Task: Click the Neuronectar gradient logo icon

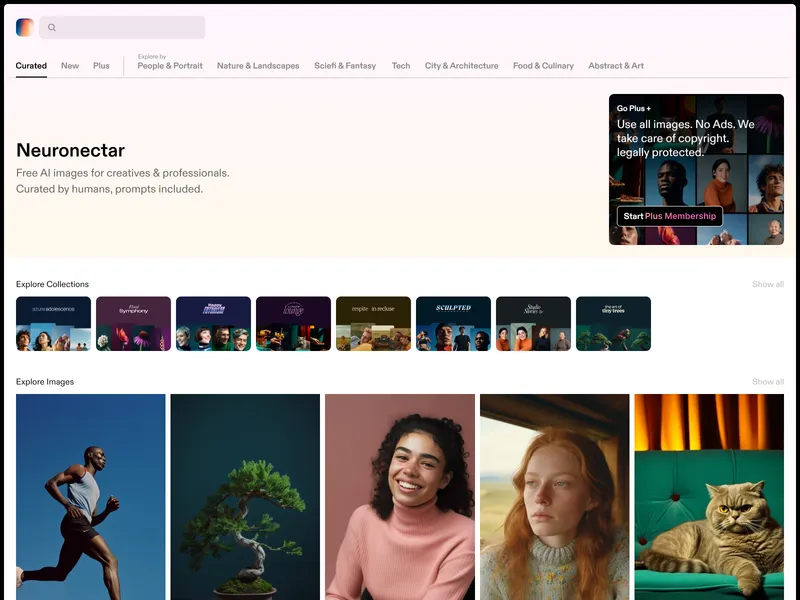Action: point(24,28)
